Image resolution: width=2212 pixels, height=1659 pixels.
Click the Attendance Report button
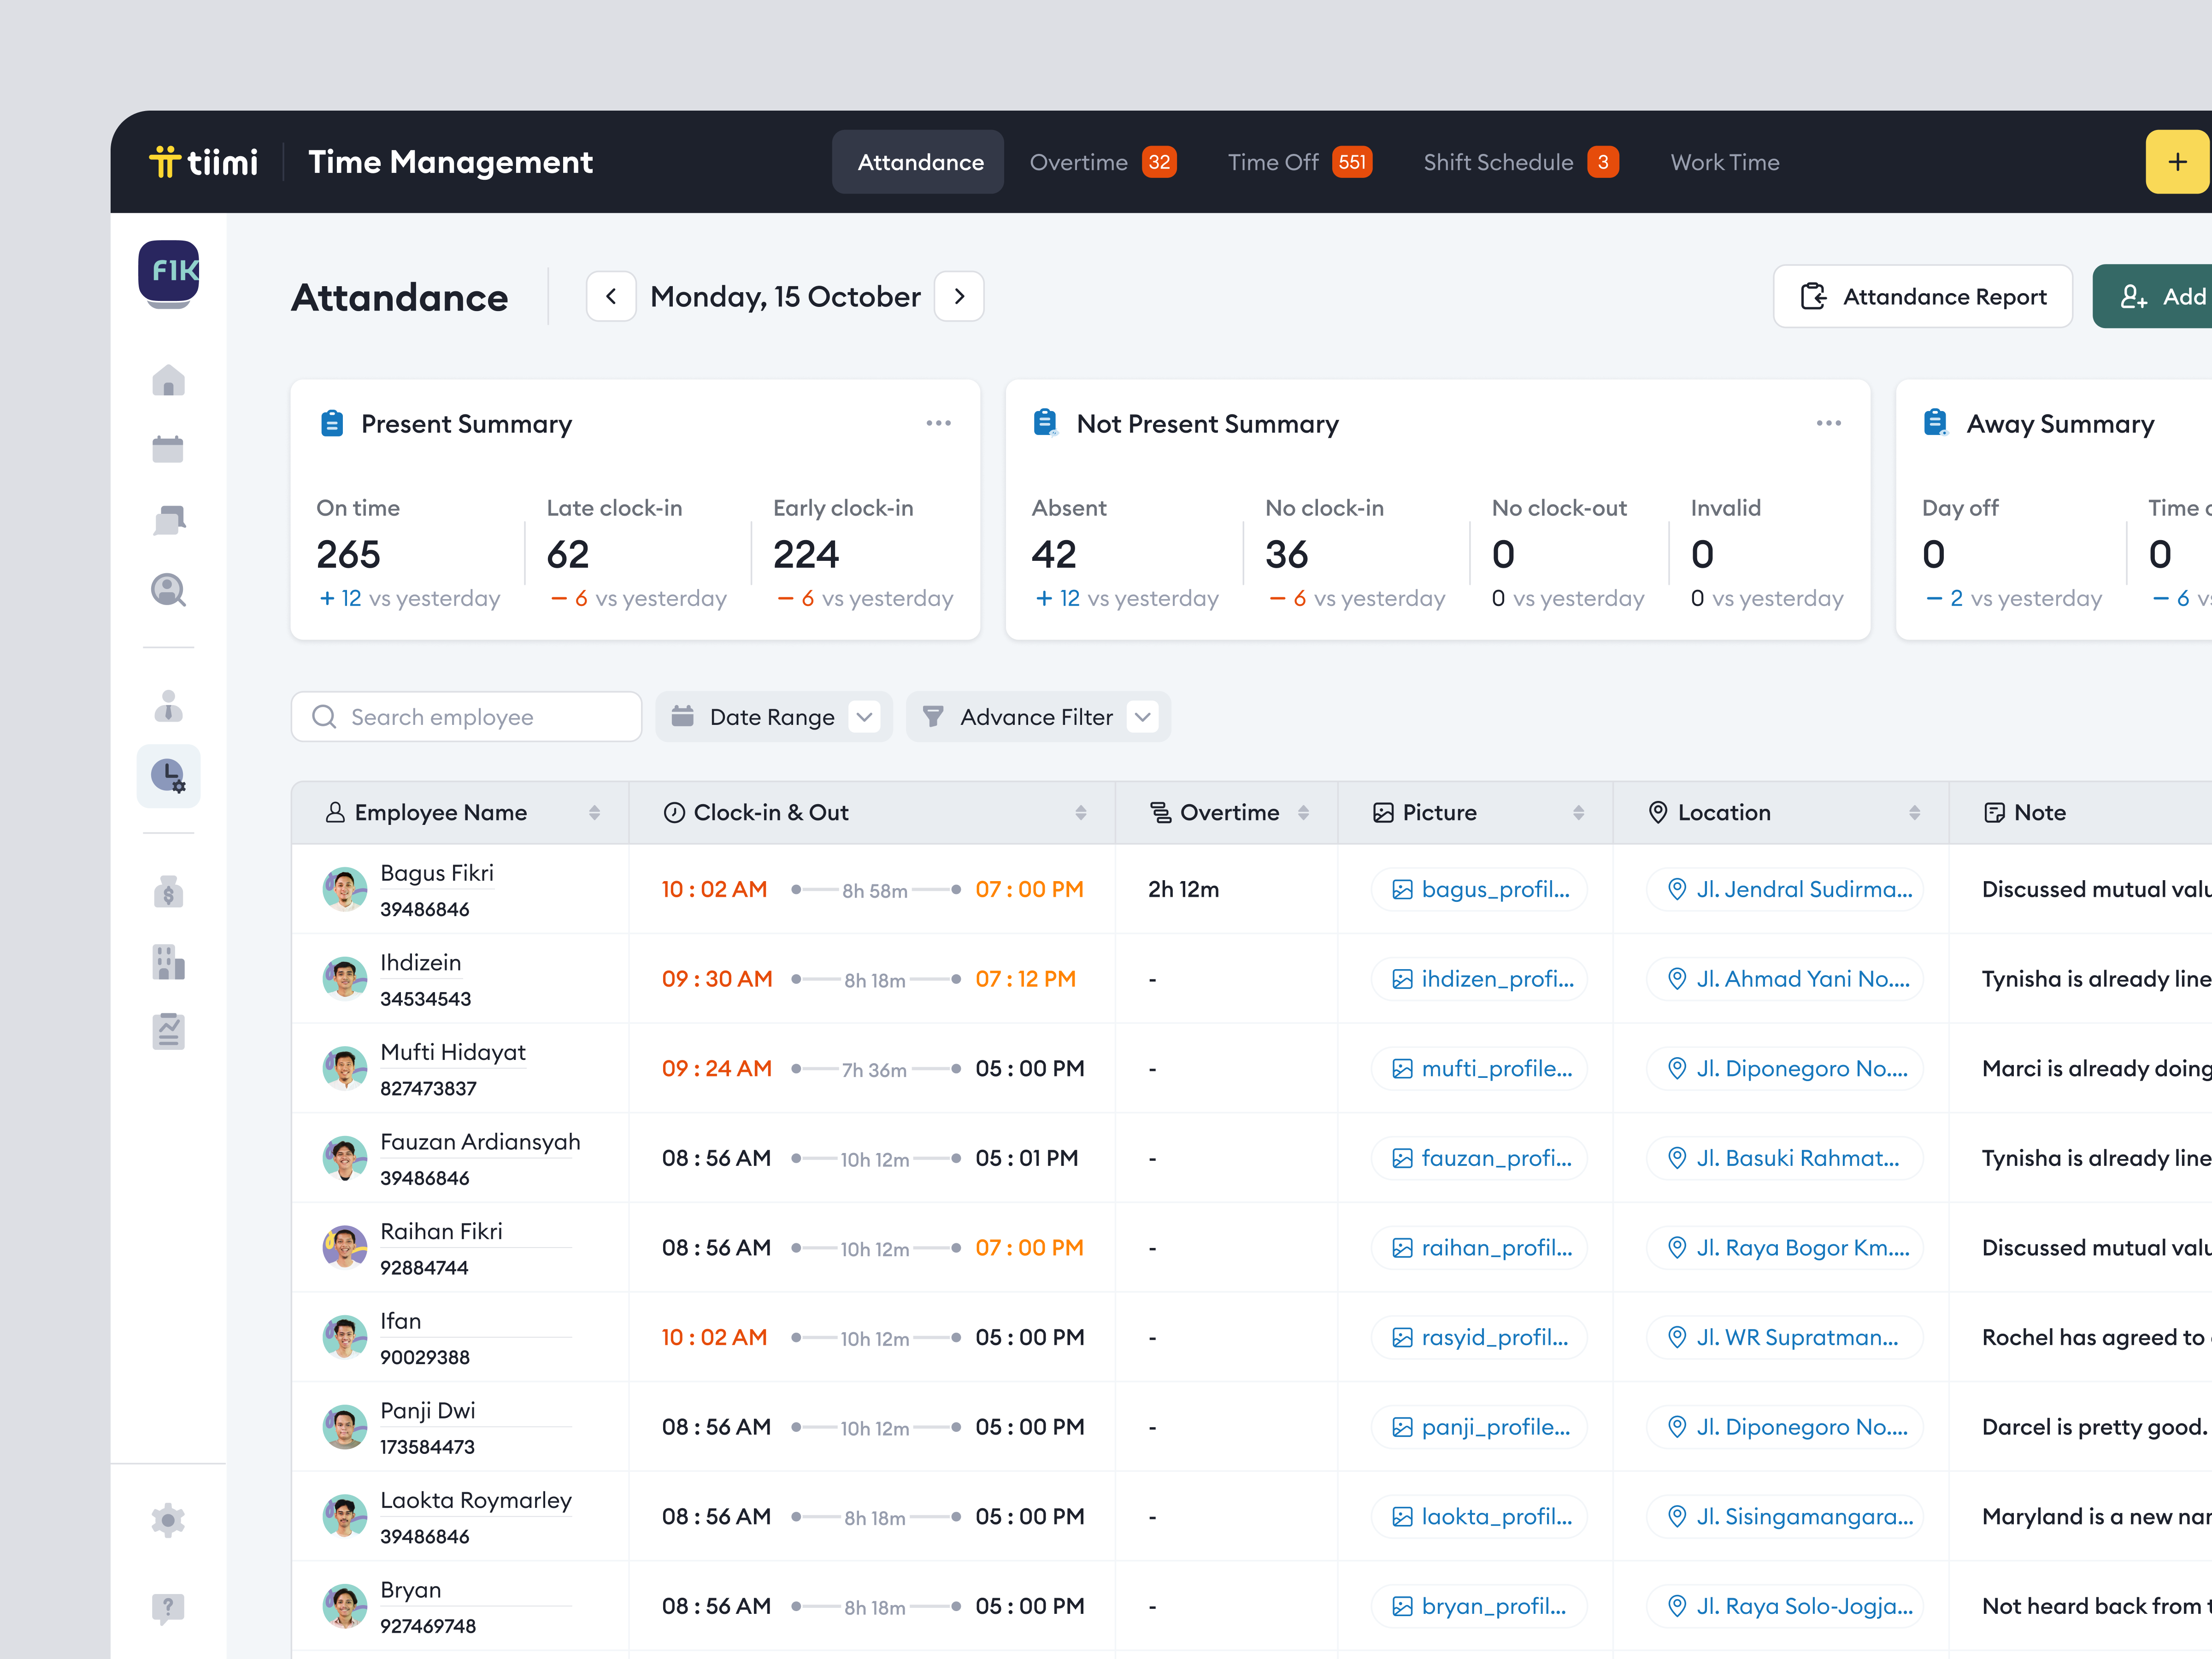point(1922,296)
